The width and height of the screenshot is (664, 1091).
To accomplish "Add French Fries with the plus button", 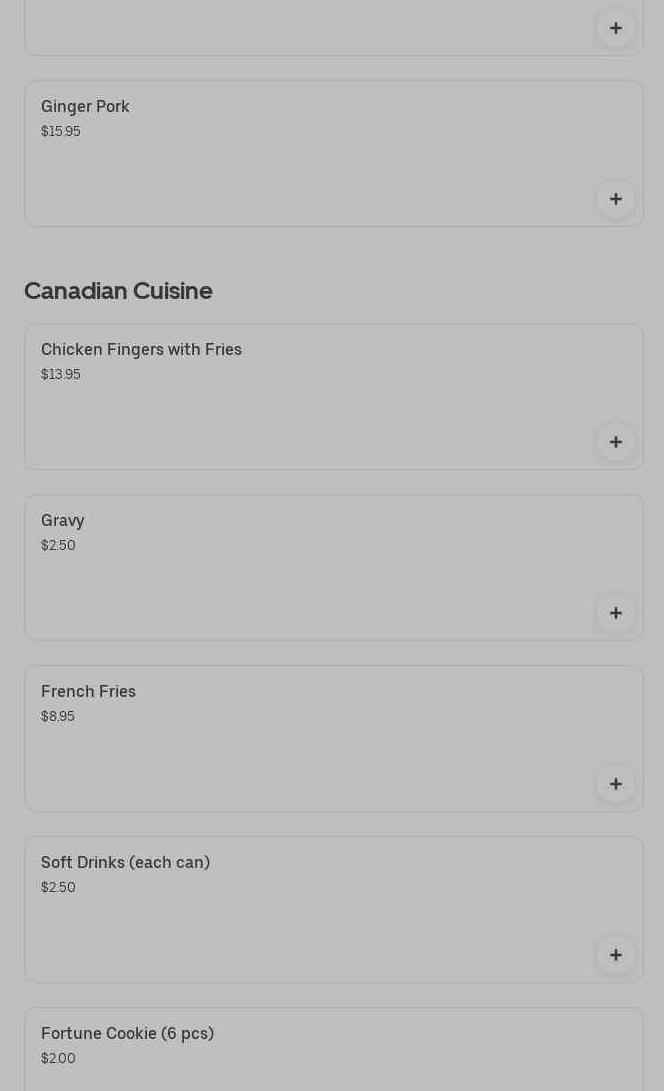I will pyautogui.click(x=615, y=784).
